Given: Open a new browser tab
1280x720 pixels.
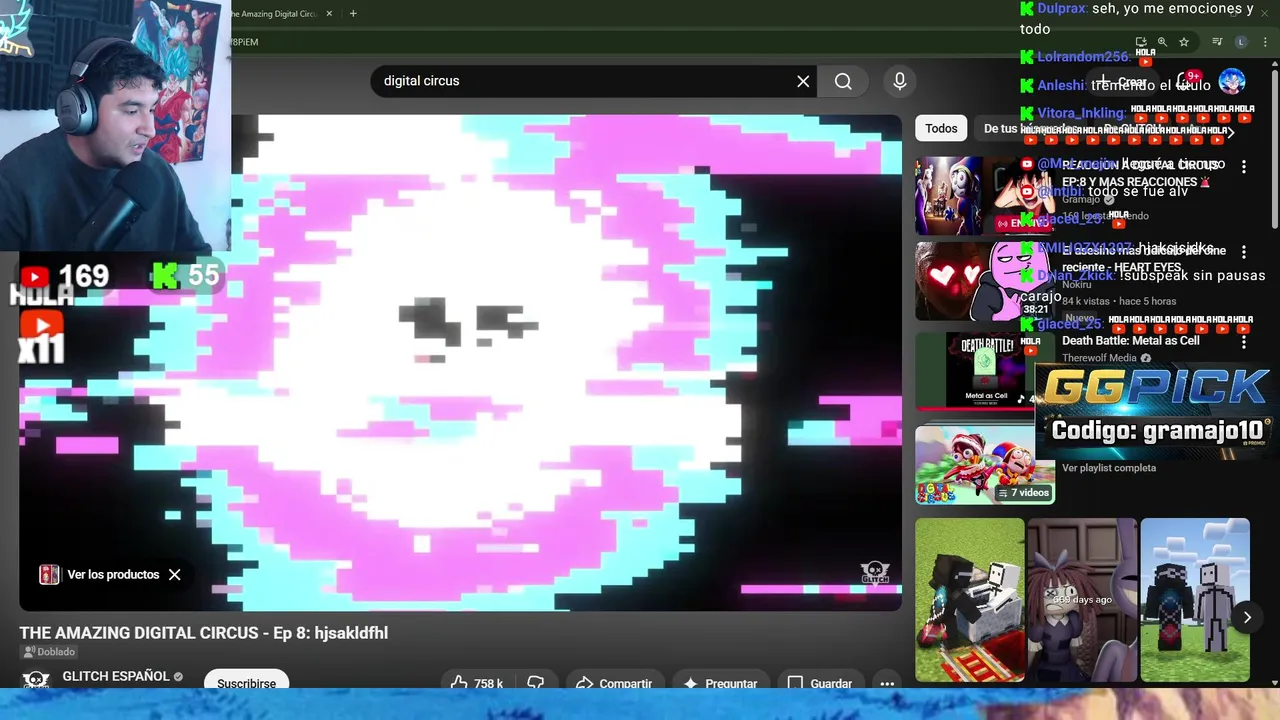Looking at the screenshot, I should pos(353,14).
